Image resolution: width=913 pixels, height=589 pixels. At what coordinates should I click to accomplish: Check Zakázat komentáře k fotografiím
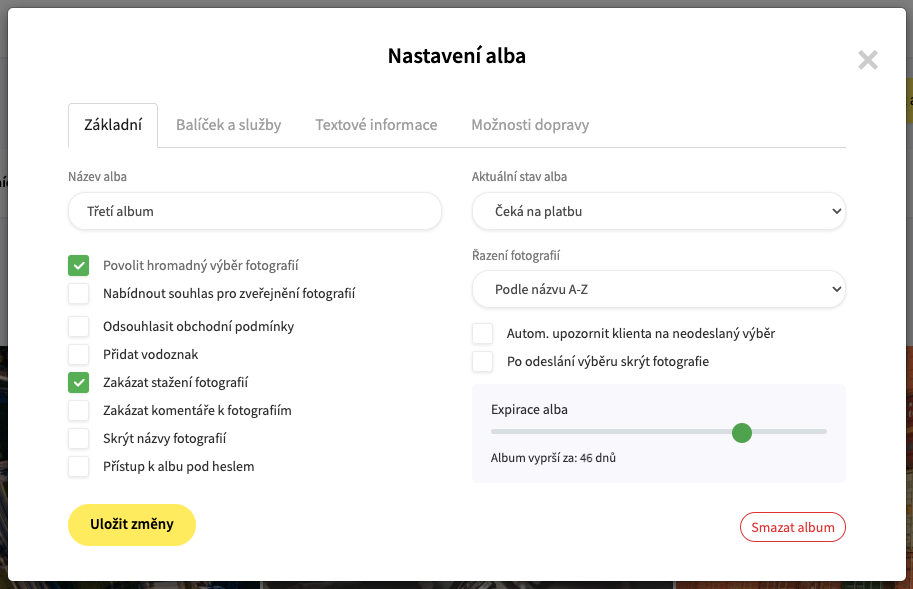tap(79, 410)
